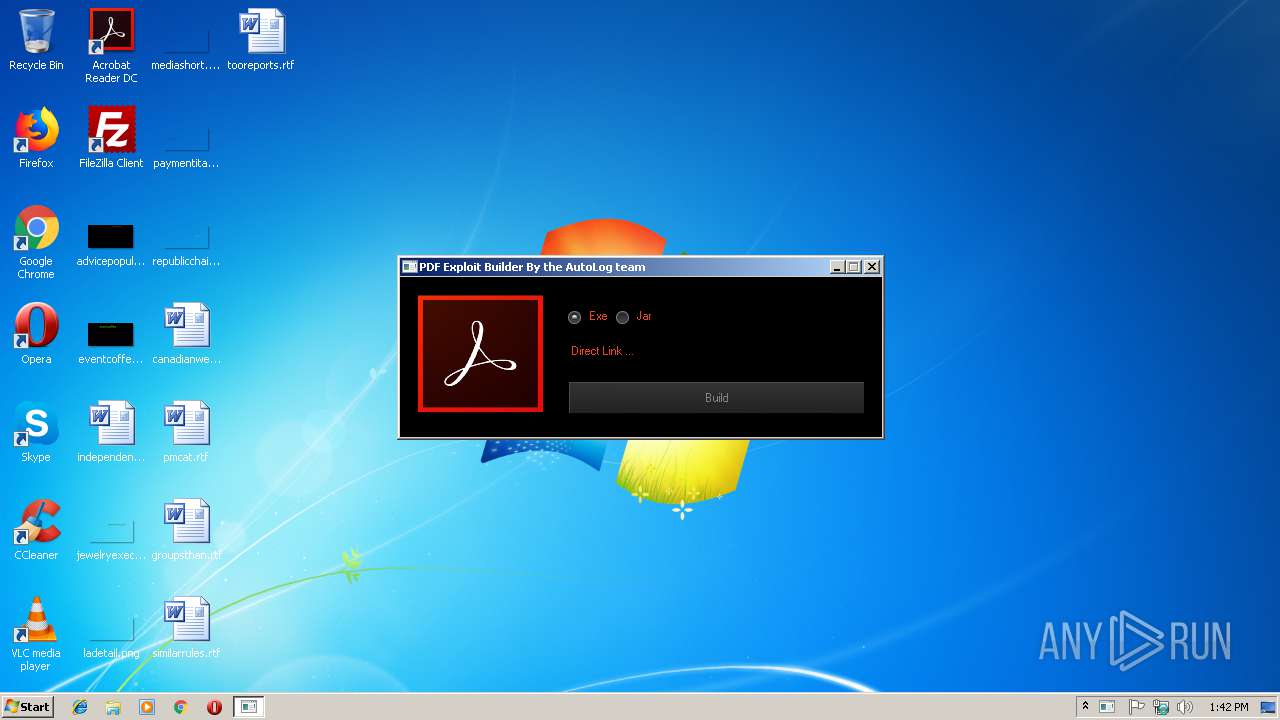Select the VLC media player shortcut
This screenshot has width=1280, height=720.
[x=36, y=634]
